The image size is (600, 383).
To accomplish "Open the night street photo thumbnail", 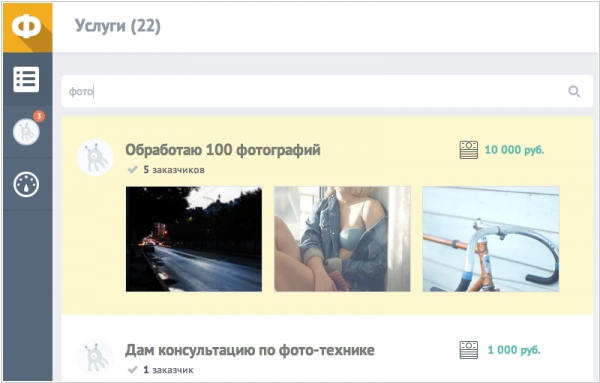I will coord(194,239).
